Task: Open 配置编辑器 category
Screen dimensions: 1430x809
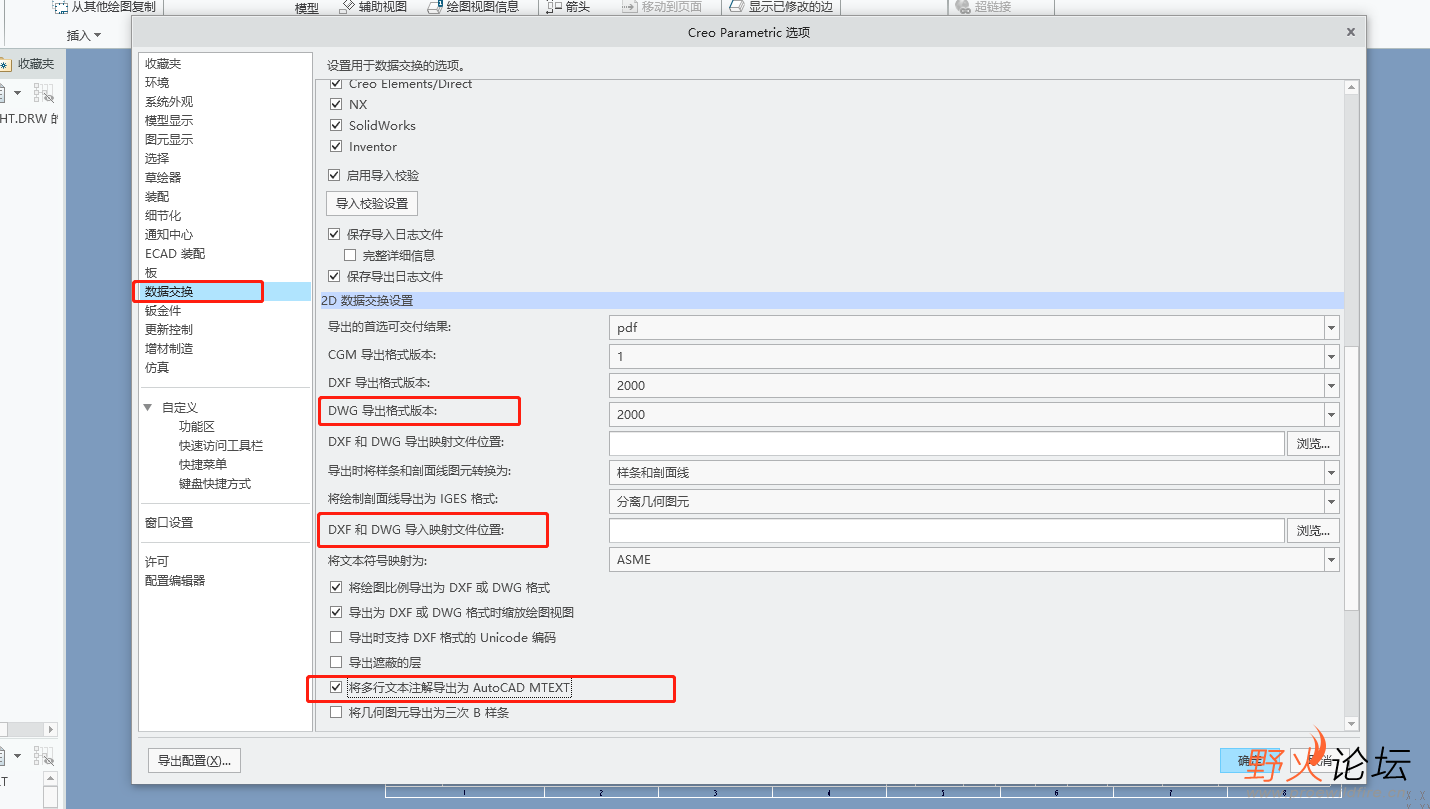Action: tap(175, 580)
